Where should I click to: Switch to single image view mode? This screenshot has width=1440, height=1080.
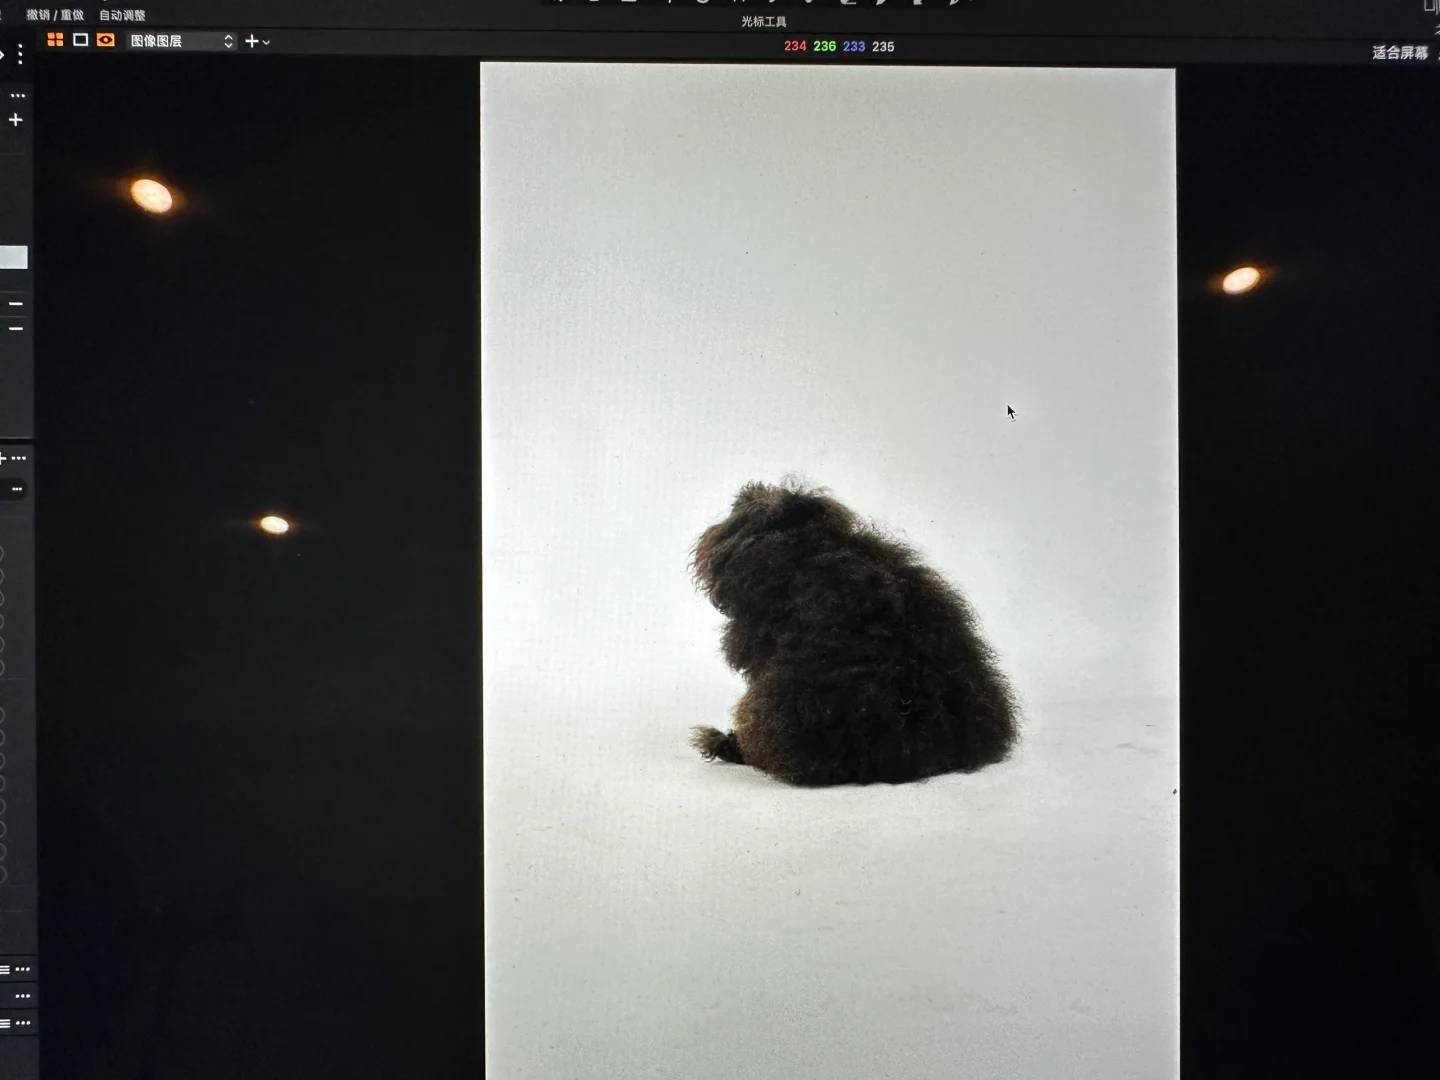click(x=81, y=40)
